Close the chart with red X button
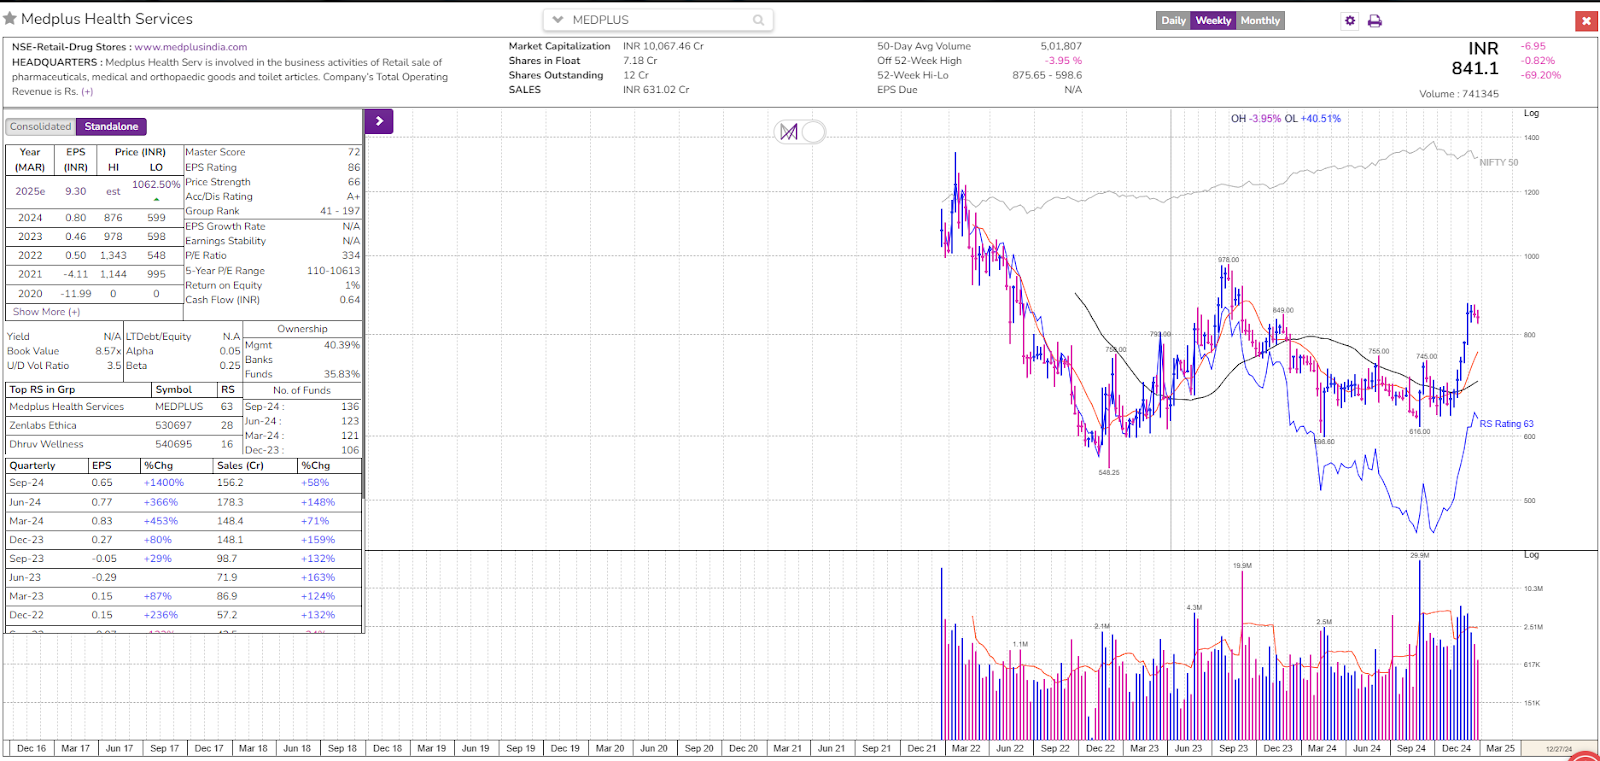 pyautogui.click(x=1586, y=20)
